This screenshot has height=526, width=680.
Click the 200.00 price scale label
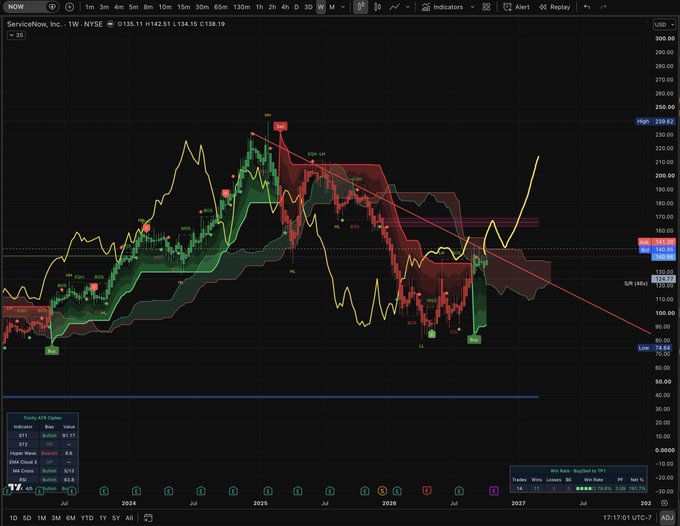(x=664, y=176)
